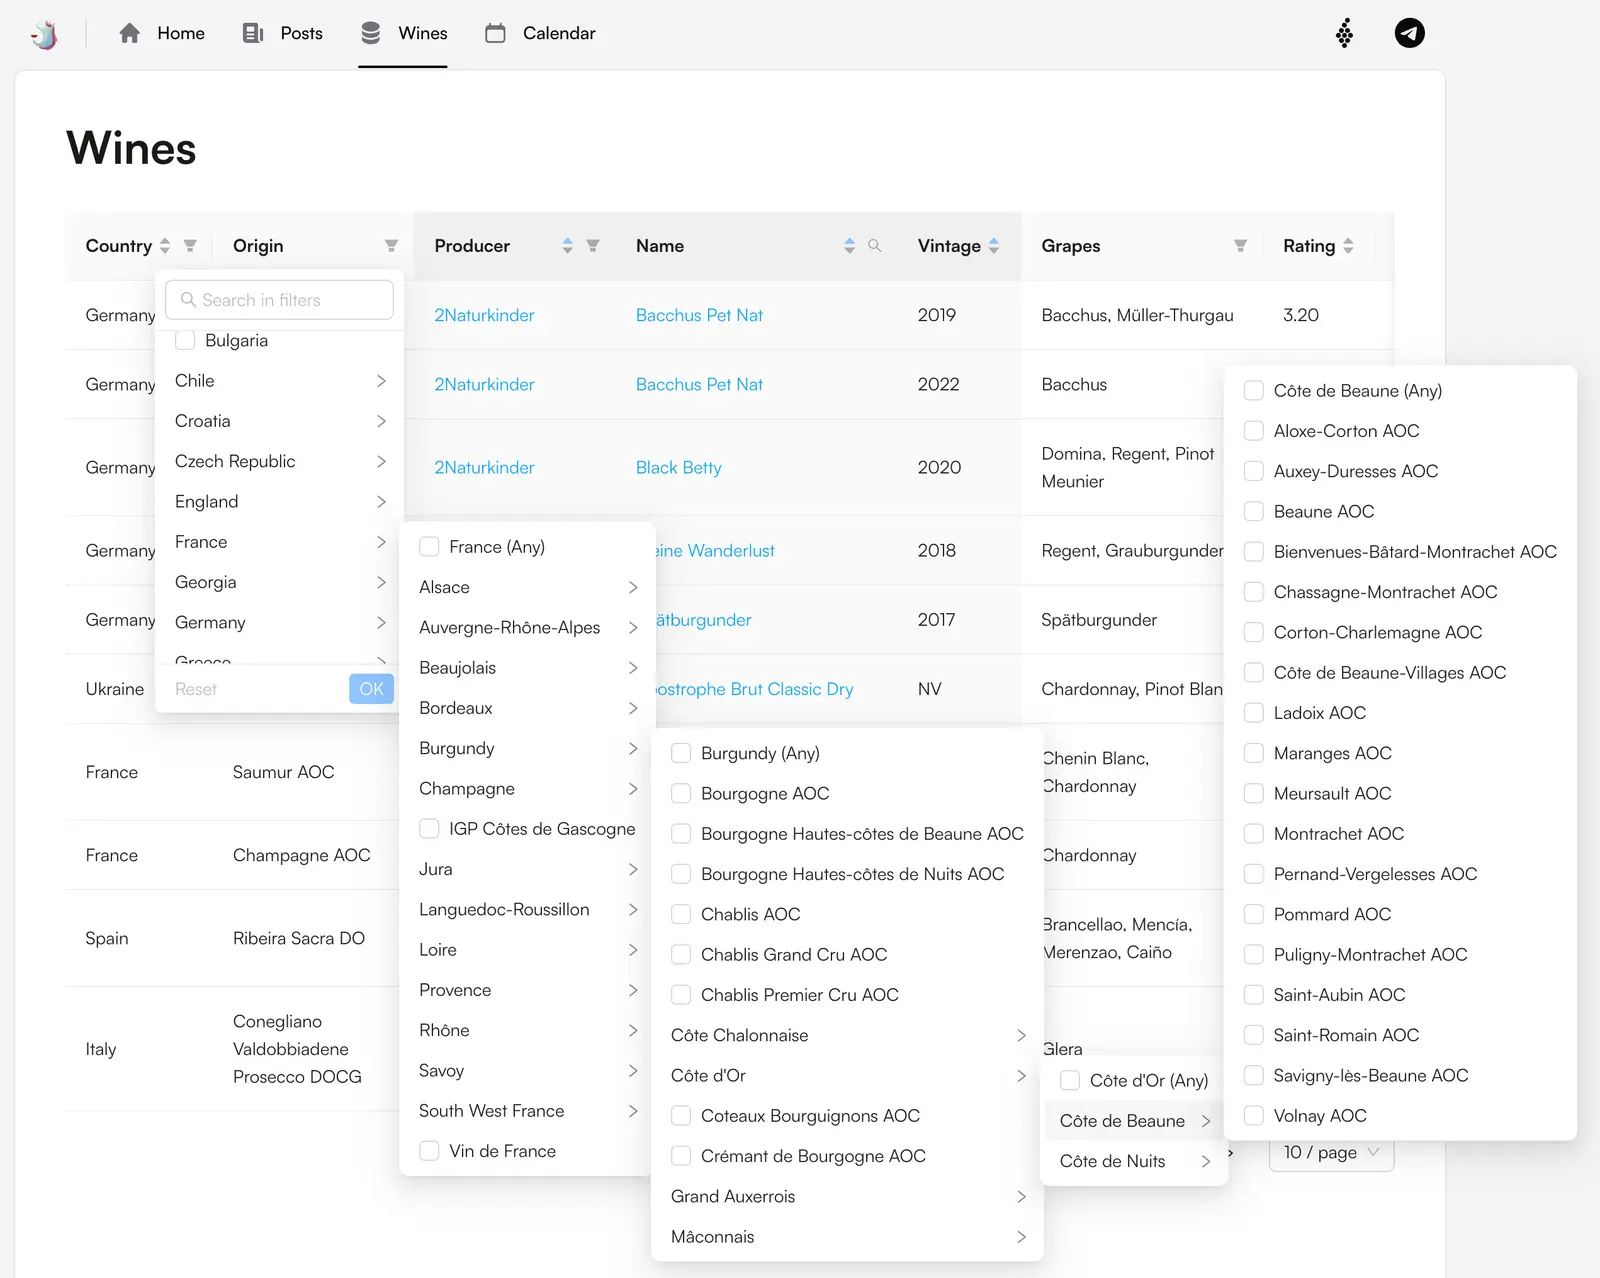Image resolution: width=1600 pixels, height=1278 pixels.
Task: Click the Origin column filter icon
Action: (391, 246)
